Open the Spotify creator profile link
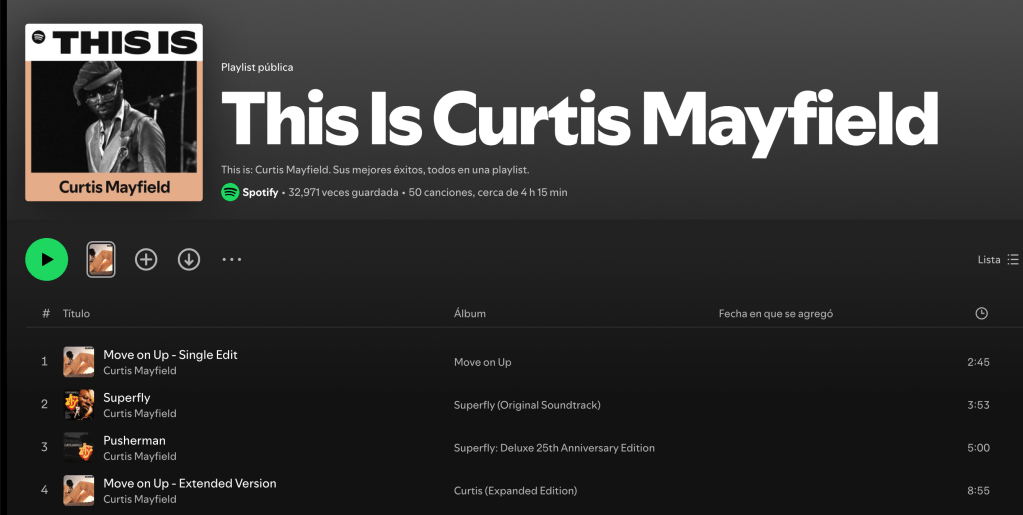1023x515 pixels. [260, 192]
